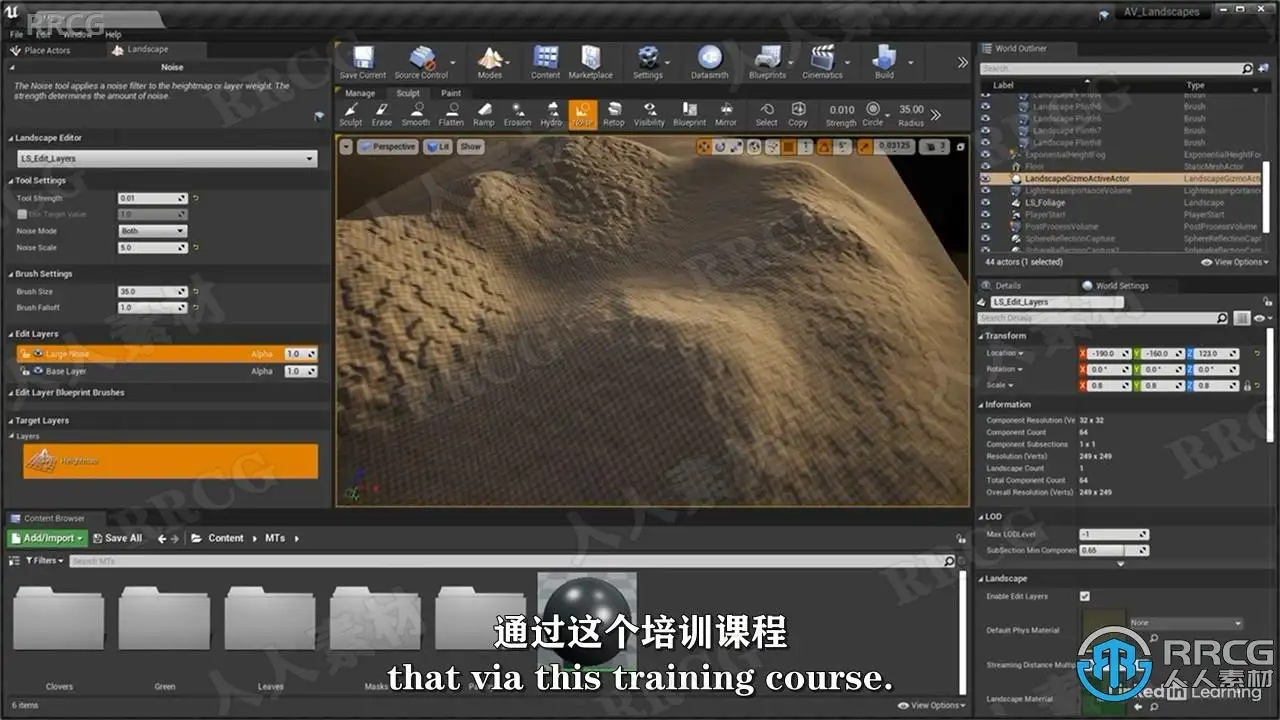Open the Noise Mode dropdown
This screenshot has width=1280, height=720.
pyautogui.click(x=152, y=231)
